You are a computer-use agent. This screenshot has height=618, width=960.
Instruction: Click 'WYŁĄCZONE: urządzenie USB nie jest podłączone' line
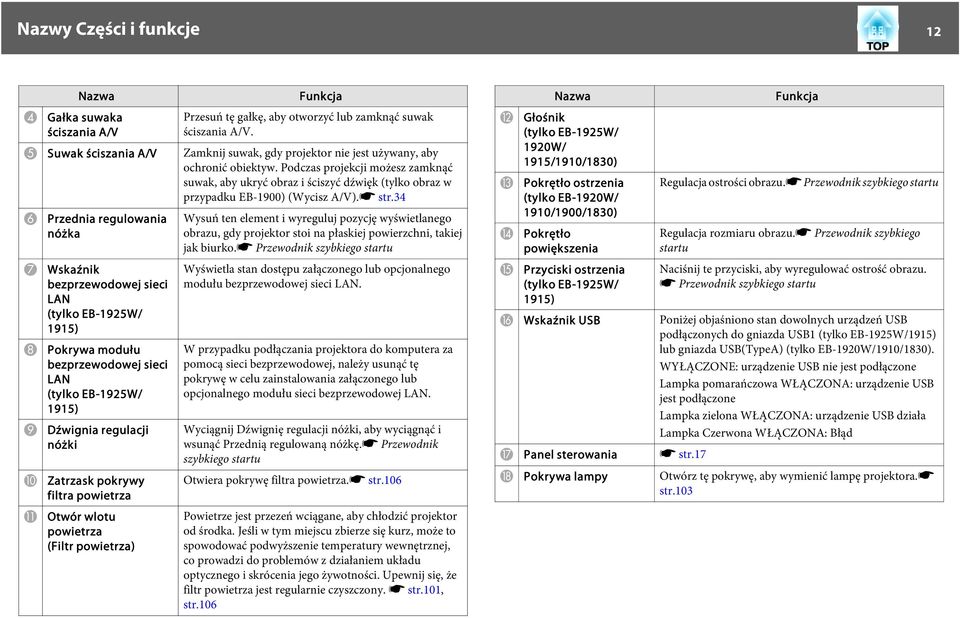pos(788,367)
